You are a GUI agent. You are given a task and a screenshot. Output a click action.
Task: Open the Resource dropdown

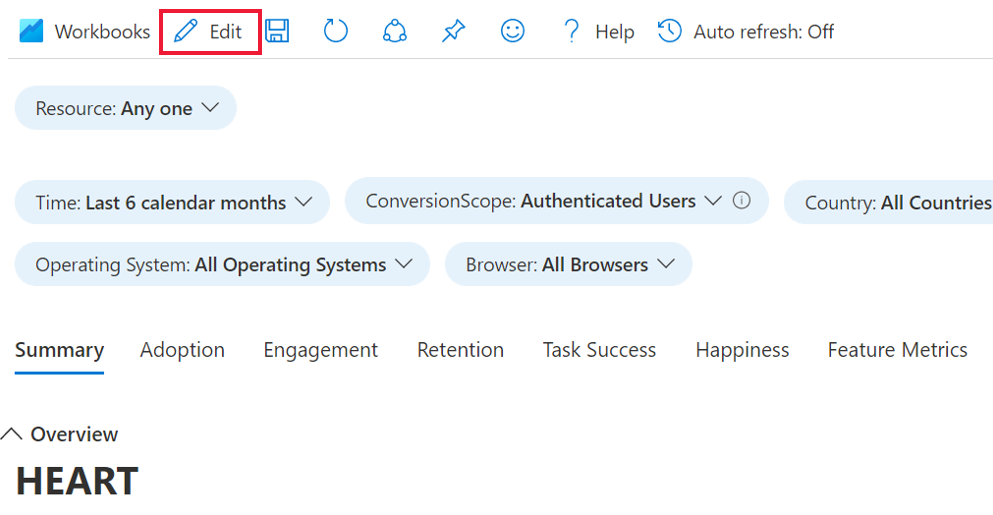point(126,108)
